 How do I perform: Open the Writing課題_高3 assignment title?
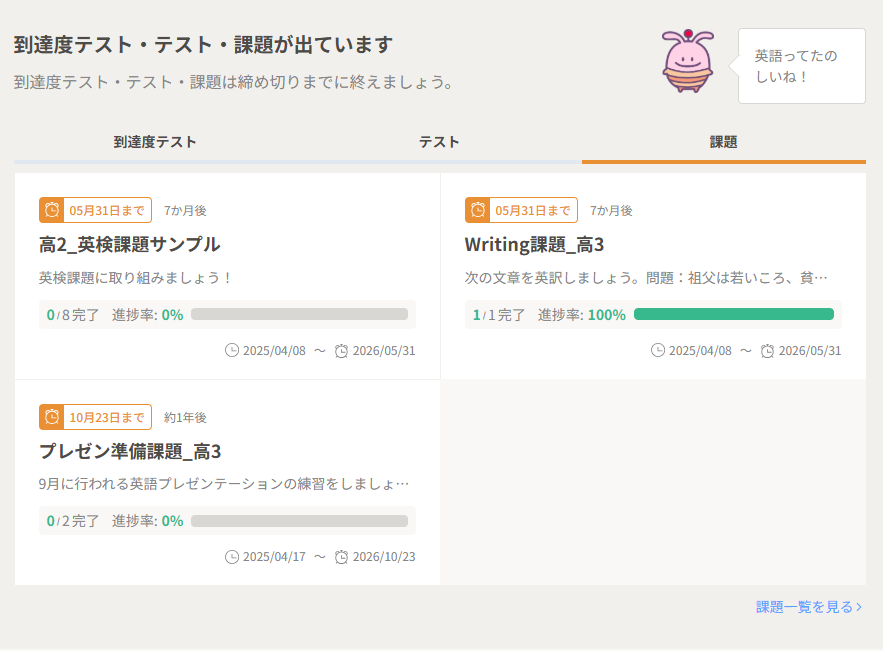tap(534, 244)
